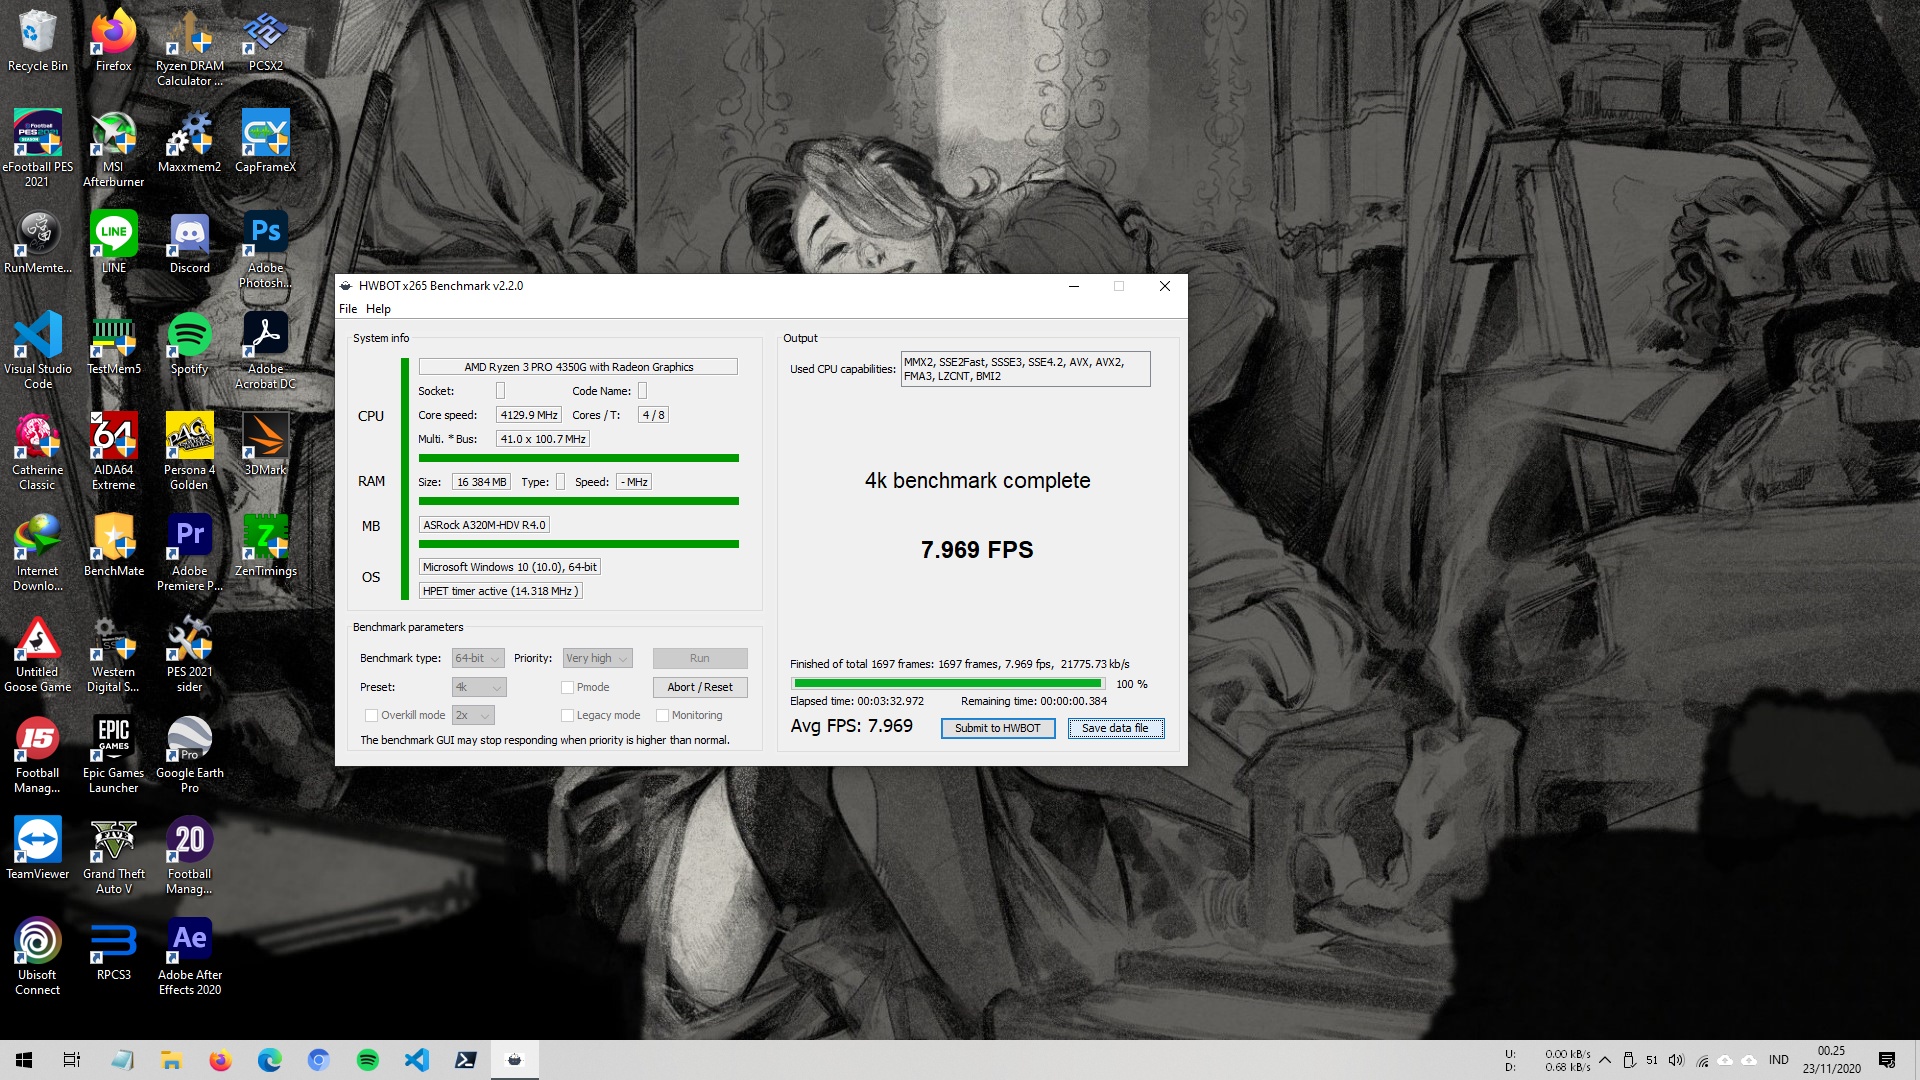Viewport: 1920px width, 1080px height.
Task: Click the ASRock A320M-HDV R4.0 field
Action: (484, 526)
